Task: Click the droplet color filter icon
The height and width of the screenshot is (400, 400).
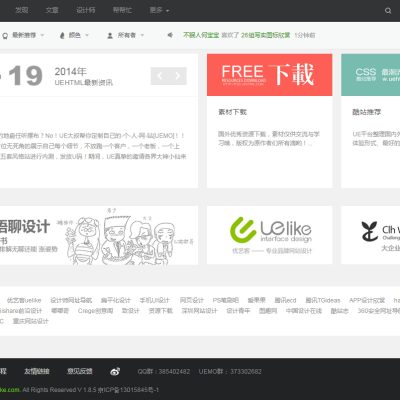Action: pos(62,35)
